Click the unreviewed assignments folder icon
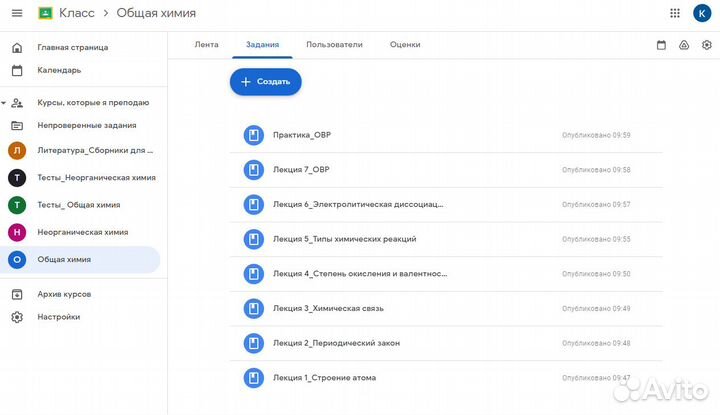This screenshot has width=720, height=415. click(x=17, y=125)
